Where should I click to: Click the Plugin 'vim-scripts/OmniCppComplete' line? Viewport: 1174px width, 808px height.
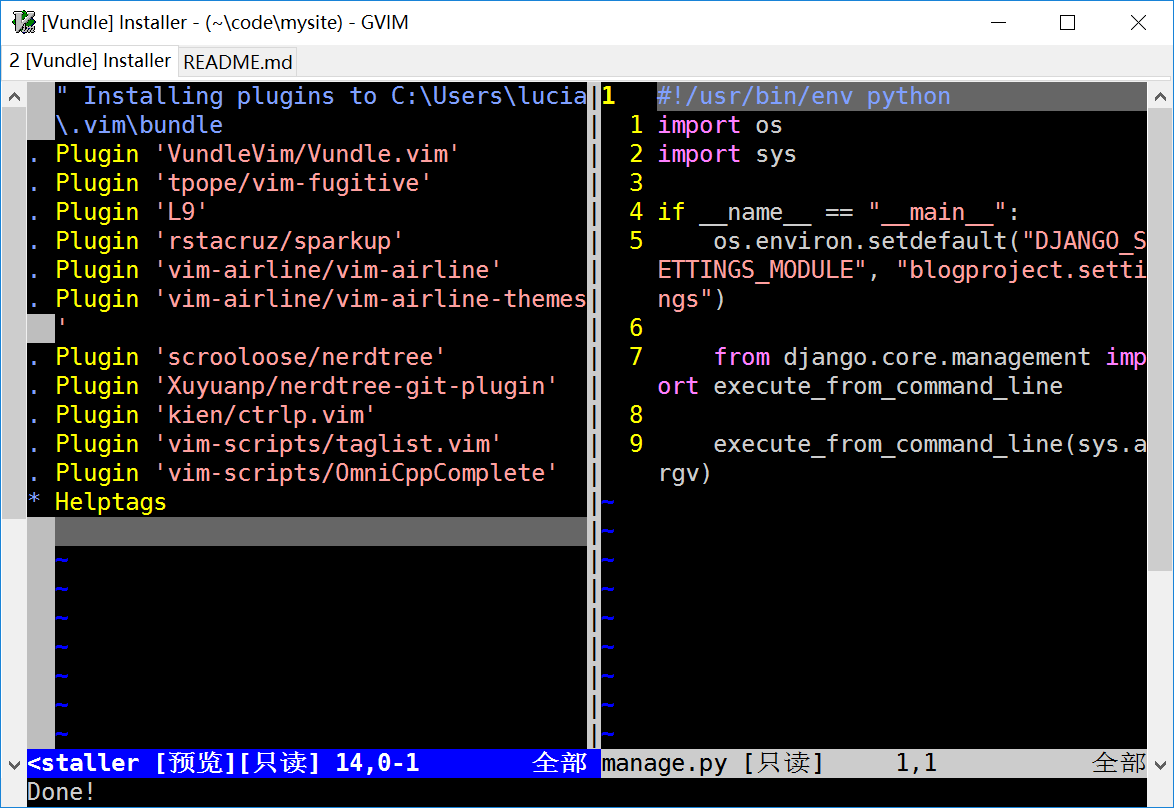pyautogui.click(x=306, y=473)
